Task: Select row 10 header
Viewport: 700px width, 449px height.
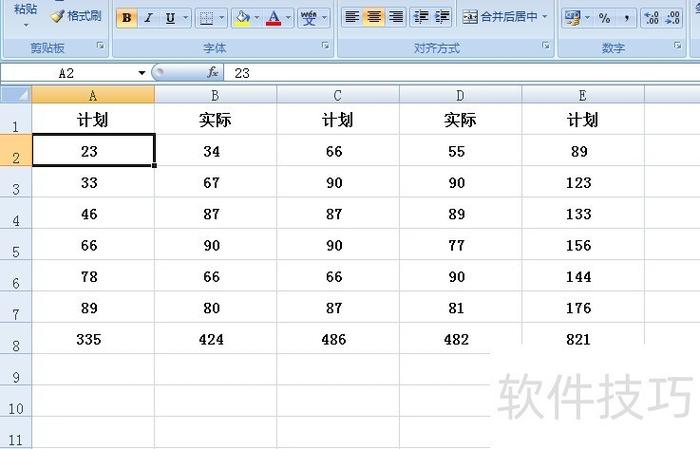Action: tap(16, 401)
